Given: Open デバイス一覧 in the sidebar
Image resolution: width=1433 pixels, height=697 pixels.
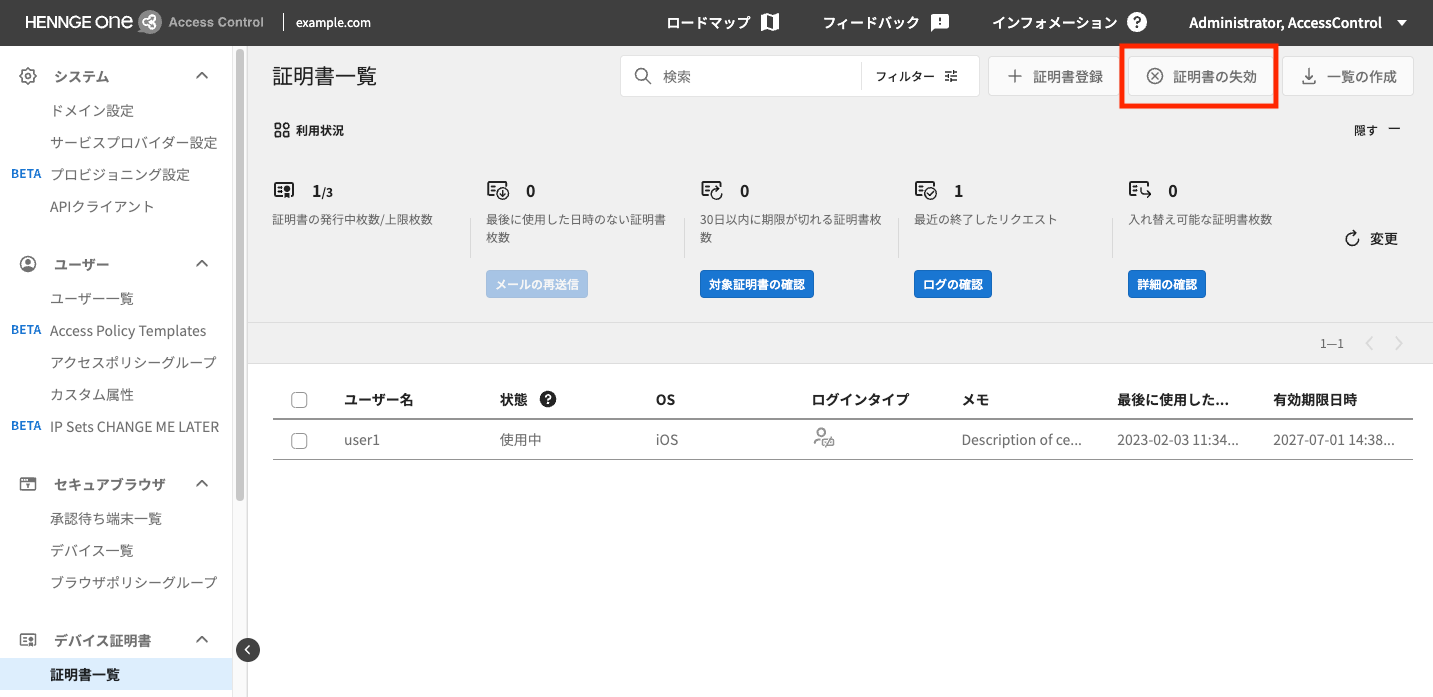Looking at the screenshot, I should point(92,551).
